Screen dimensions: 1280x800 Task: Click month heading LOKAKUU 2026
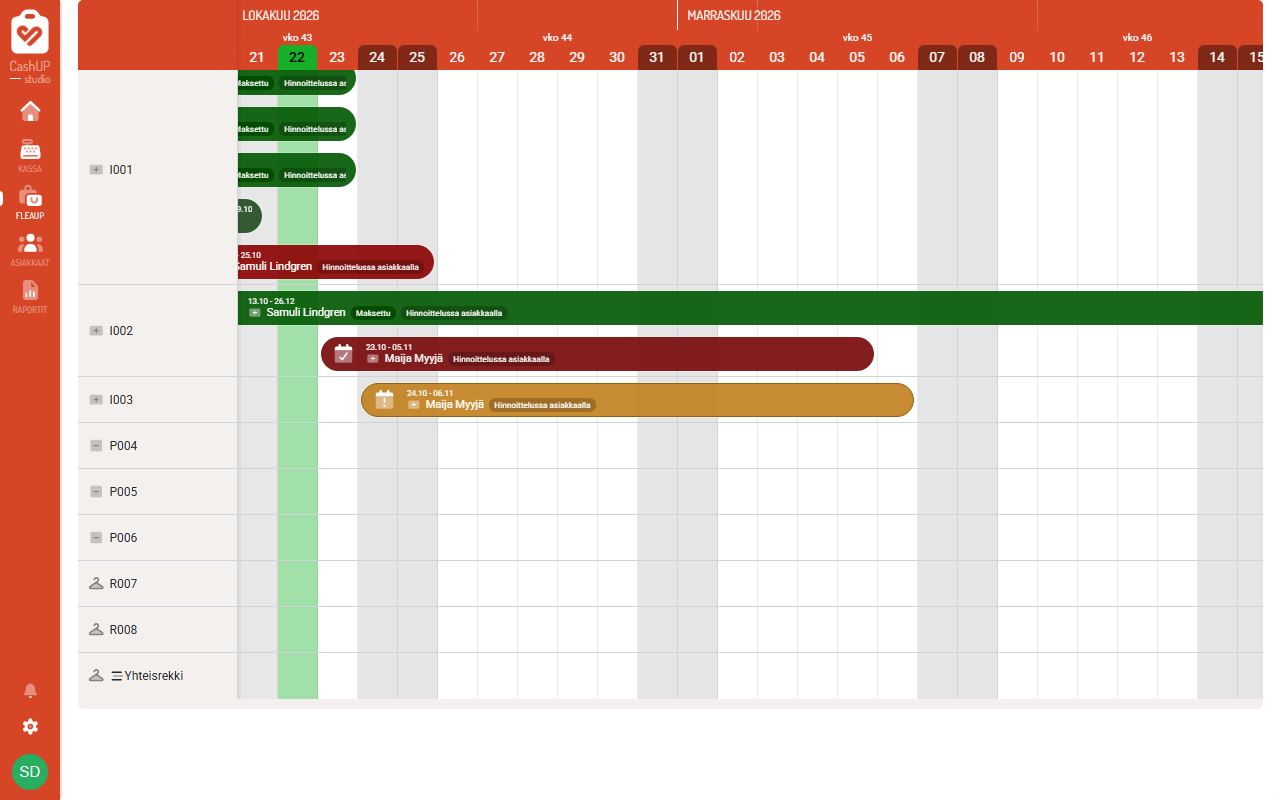281,16
